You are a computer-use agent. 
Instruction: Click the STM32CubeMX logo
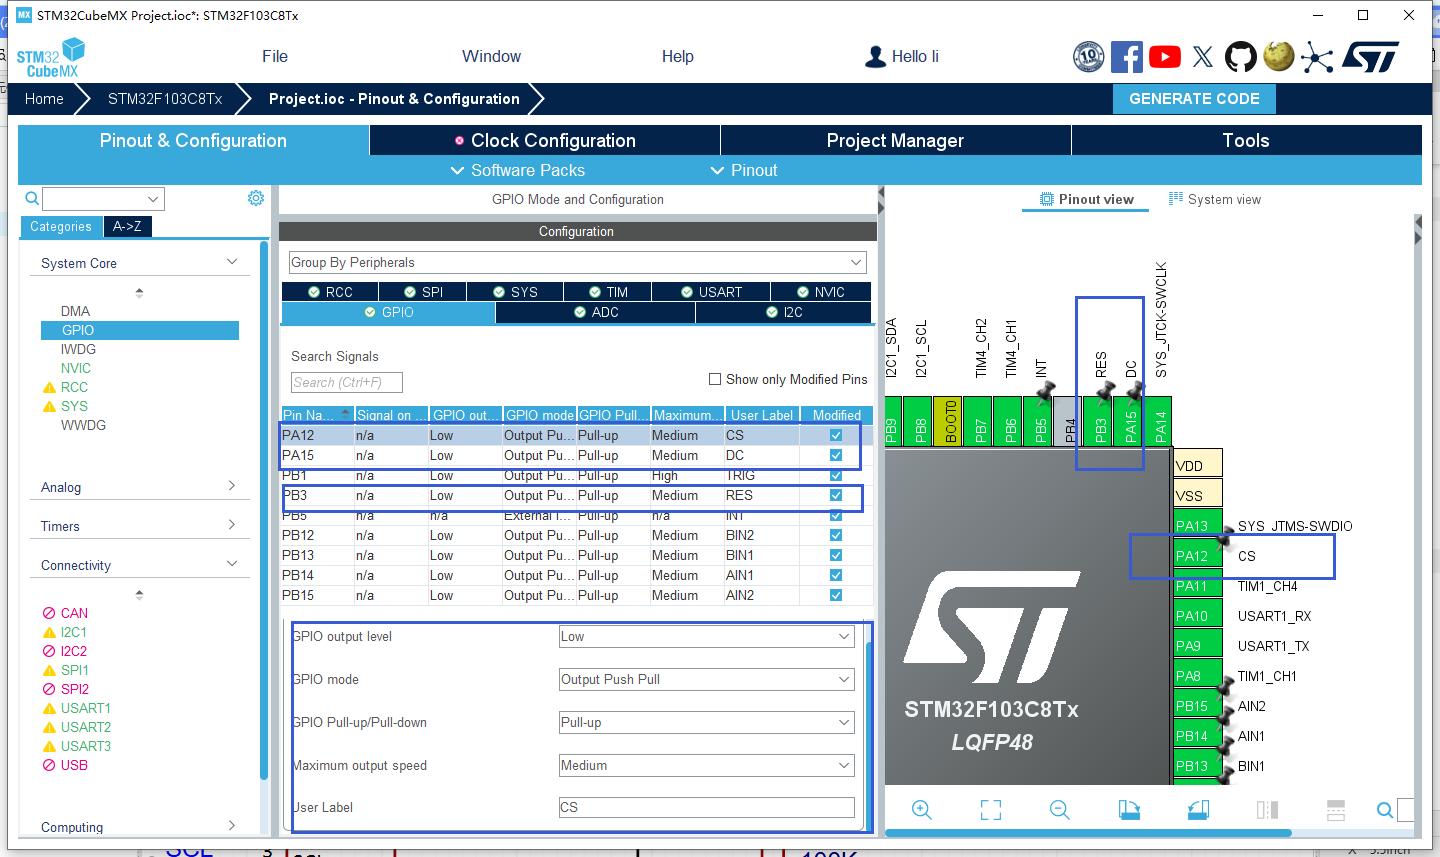(x=51, y=58)
